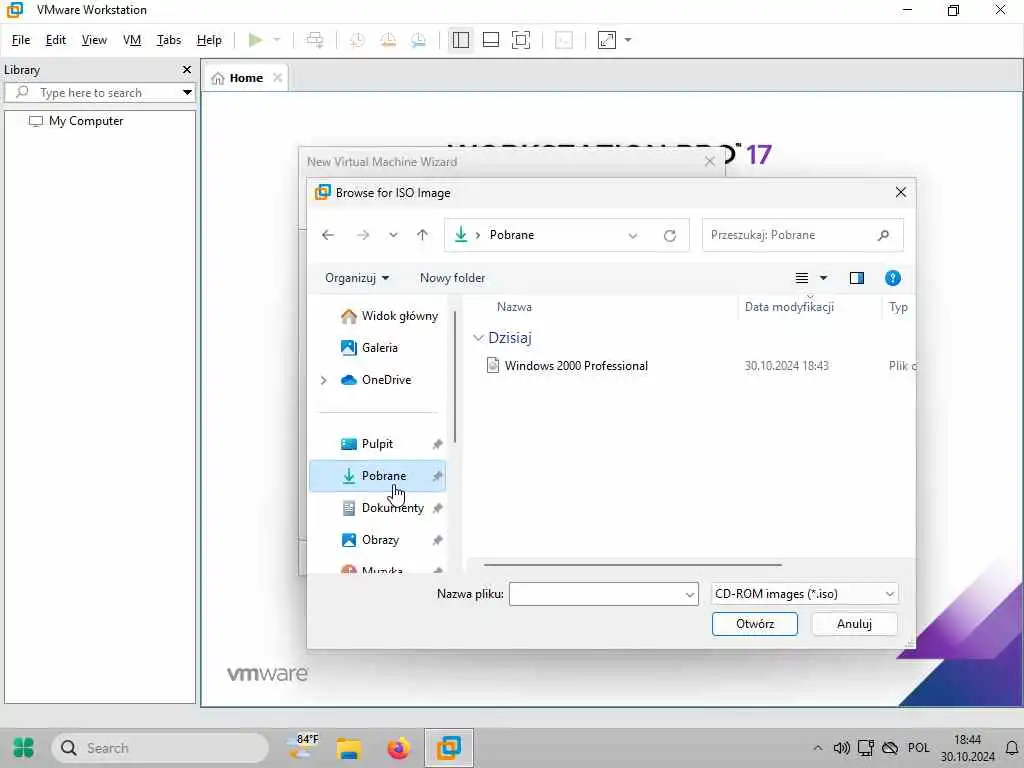Image resolution: width=1024 pixels, height=768 pixels.
Task: Select My Computer in Library
Action: pyautogui.click(x=86, y=121)
